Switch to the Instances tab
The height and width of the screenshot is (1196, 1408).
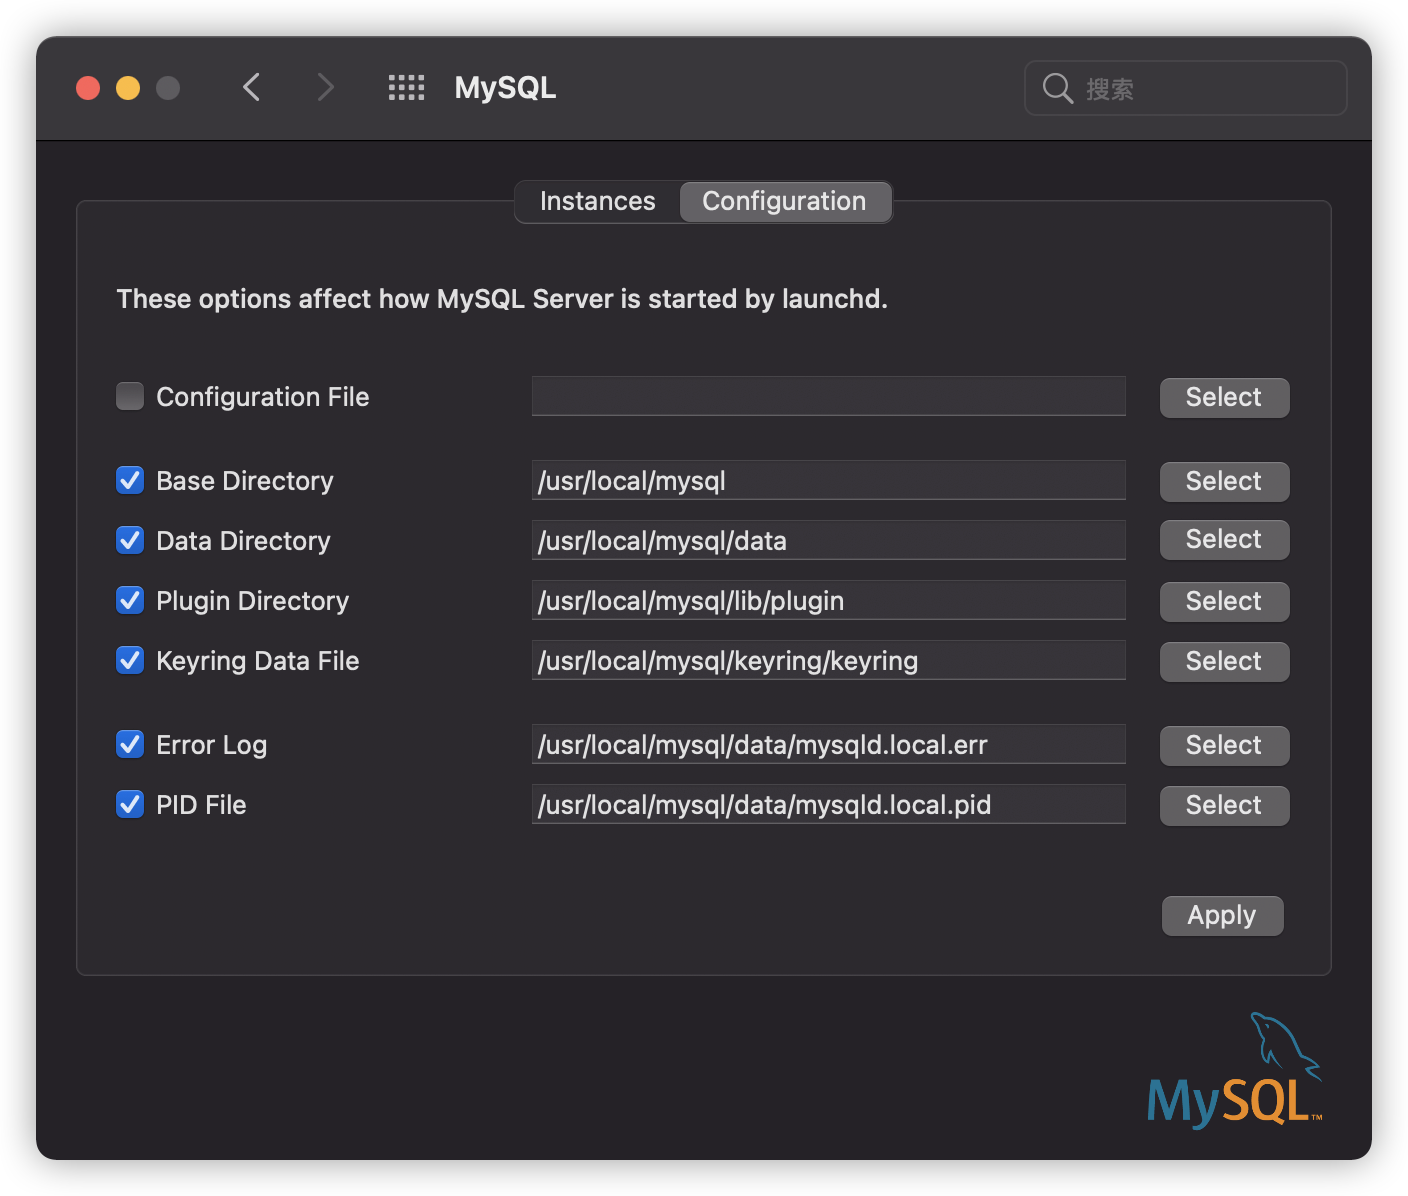[x=597, y=201]
